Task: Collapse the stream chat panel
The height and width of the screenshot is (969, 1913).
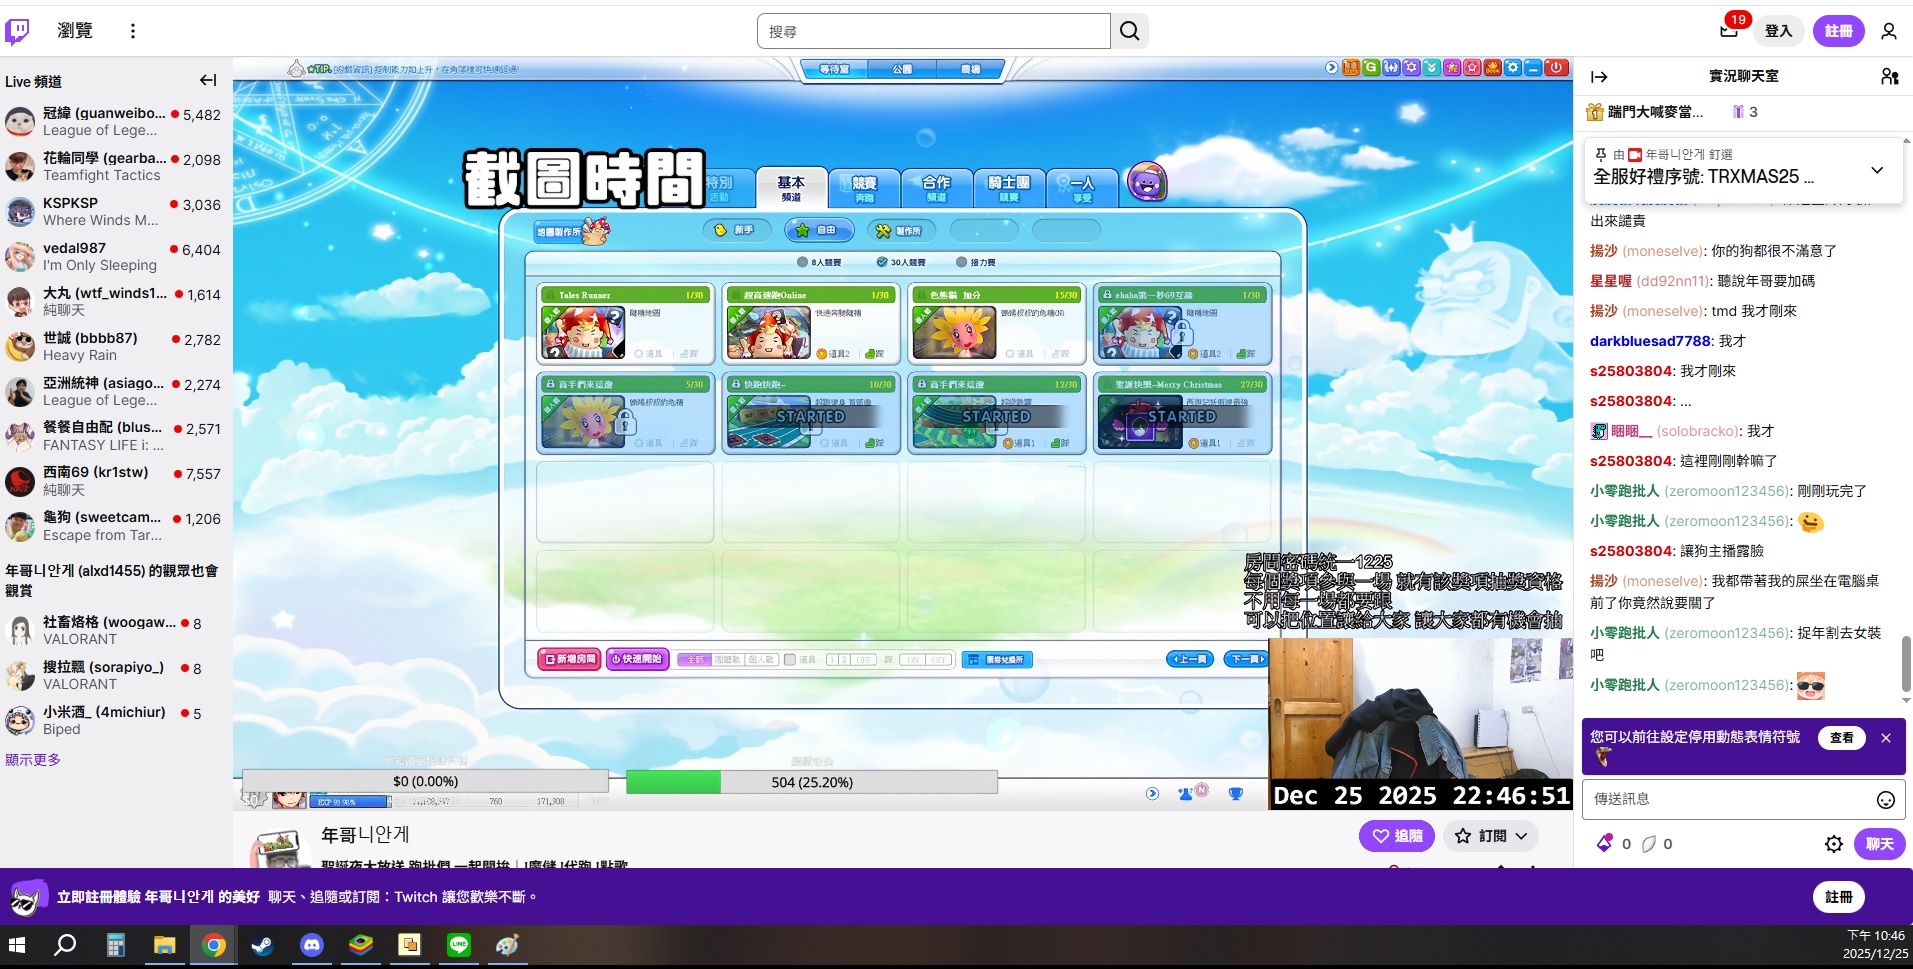Action: [1599, 77]
